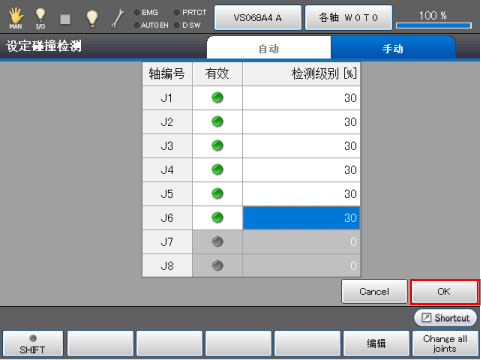
Task: Click the 100 % speed bar
Action: [x=434, y=20]
